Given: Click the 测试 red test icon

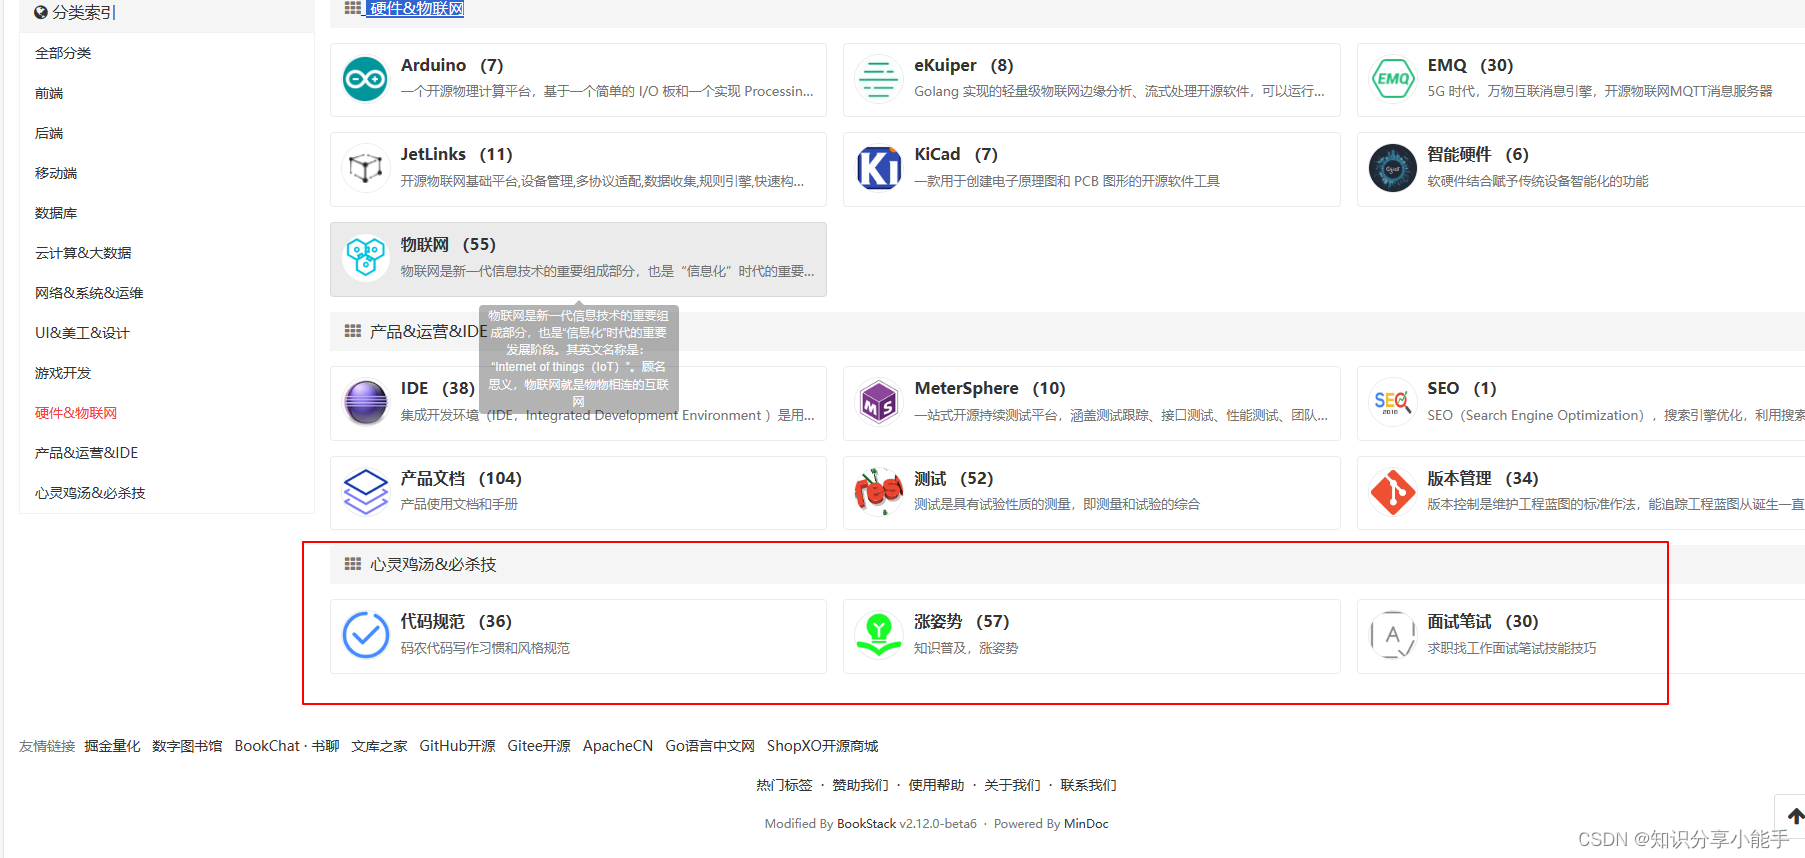Looking at the screenshot, I should 879,492.
